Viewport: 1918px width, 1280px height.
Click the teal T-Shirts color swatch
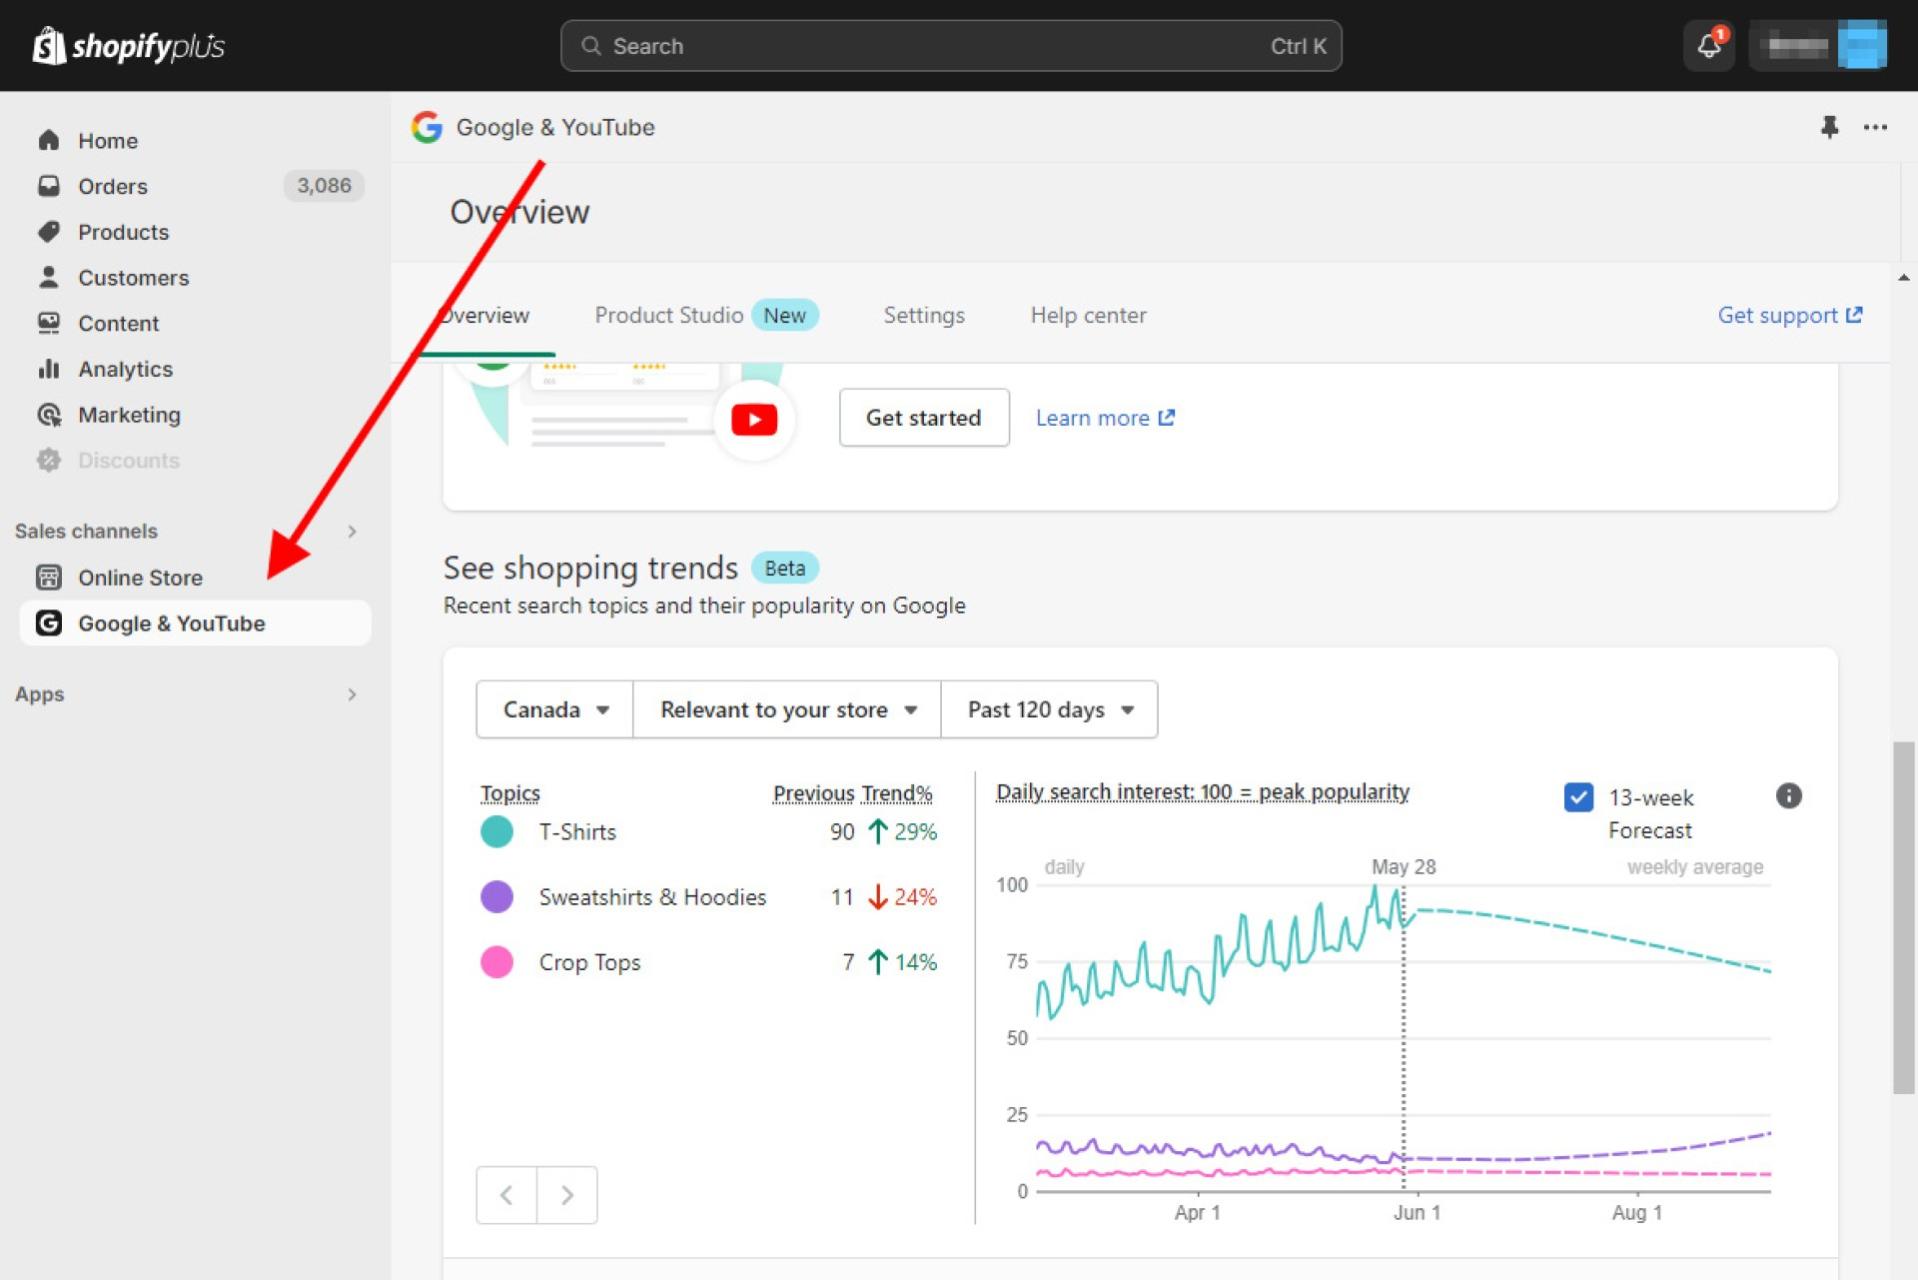pyautogui.click(x=497, y=832)
